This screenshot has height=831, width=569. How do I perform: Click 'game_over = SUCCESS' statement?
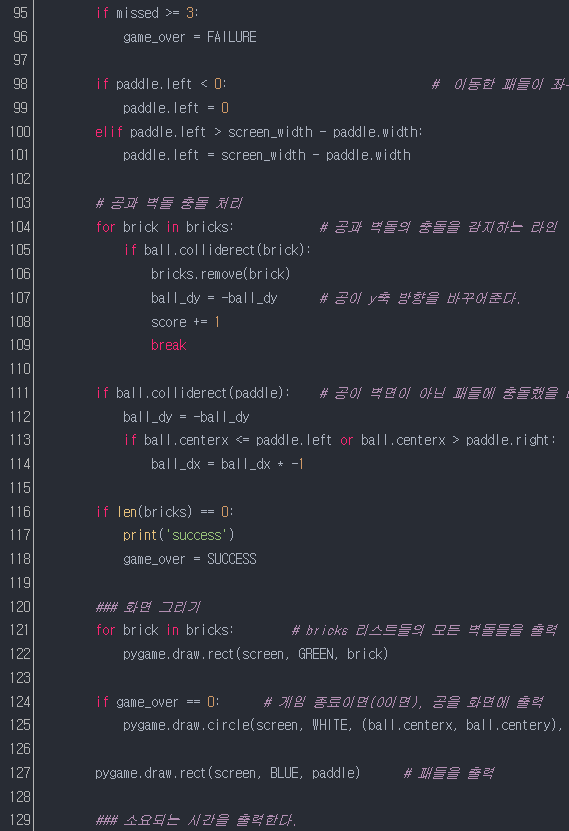190,559
